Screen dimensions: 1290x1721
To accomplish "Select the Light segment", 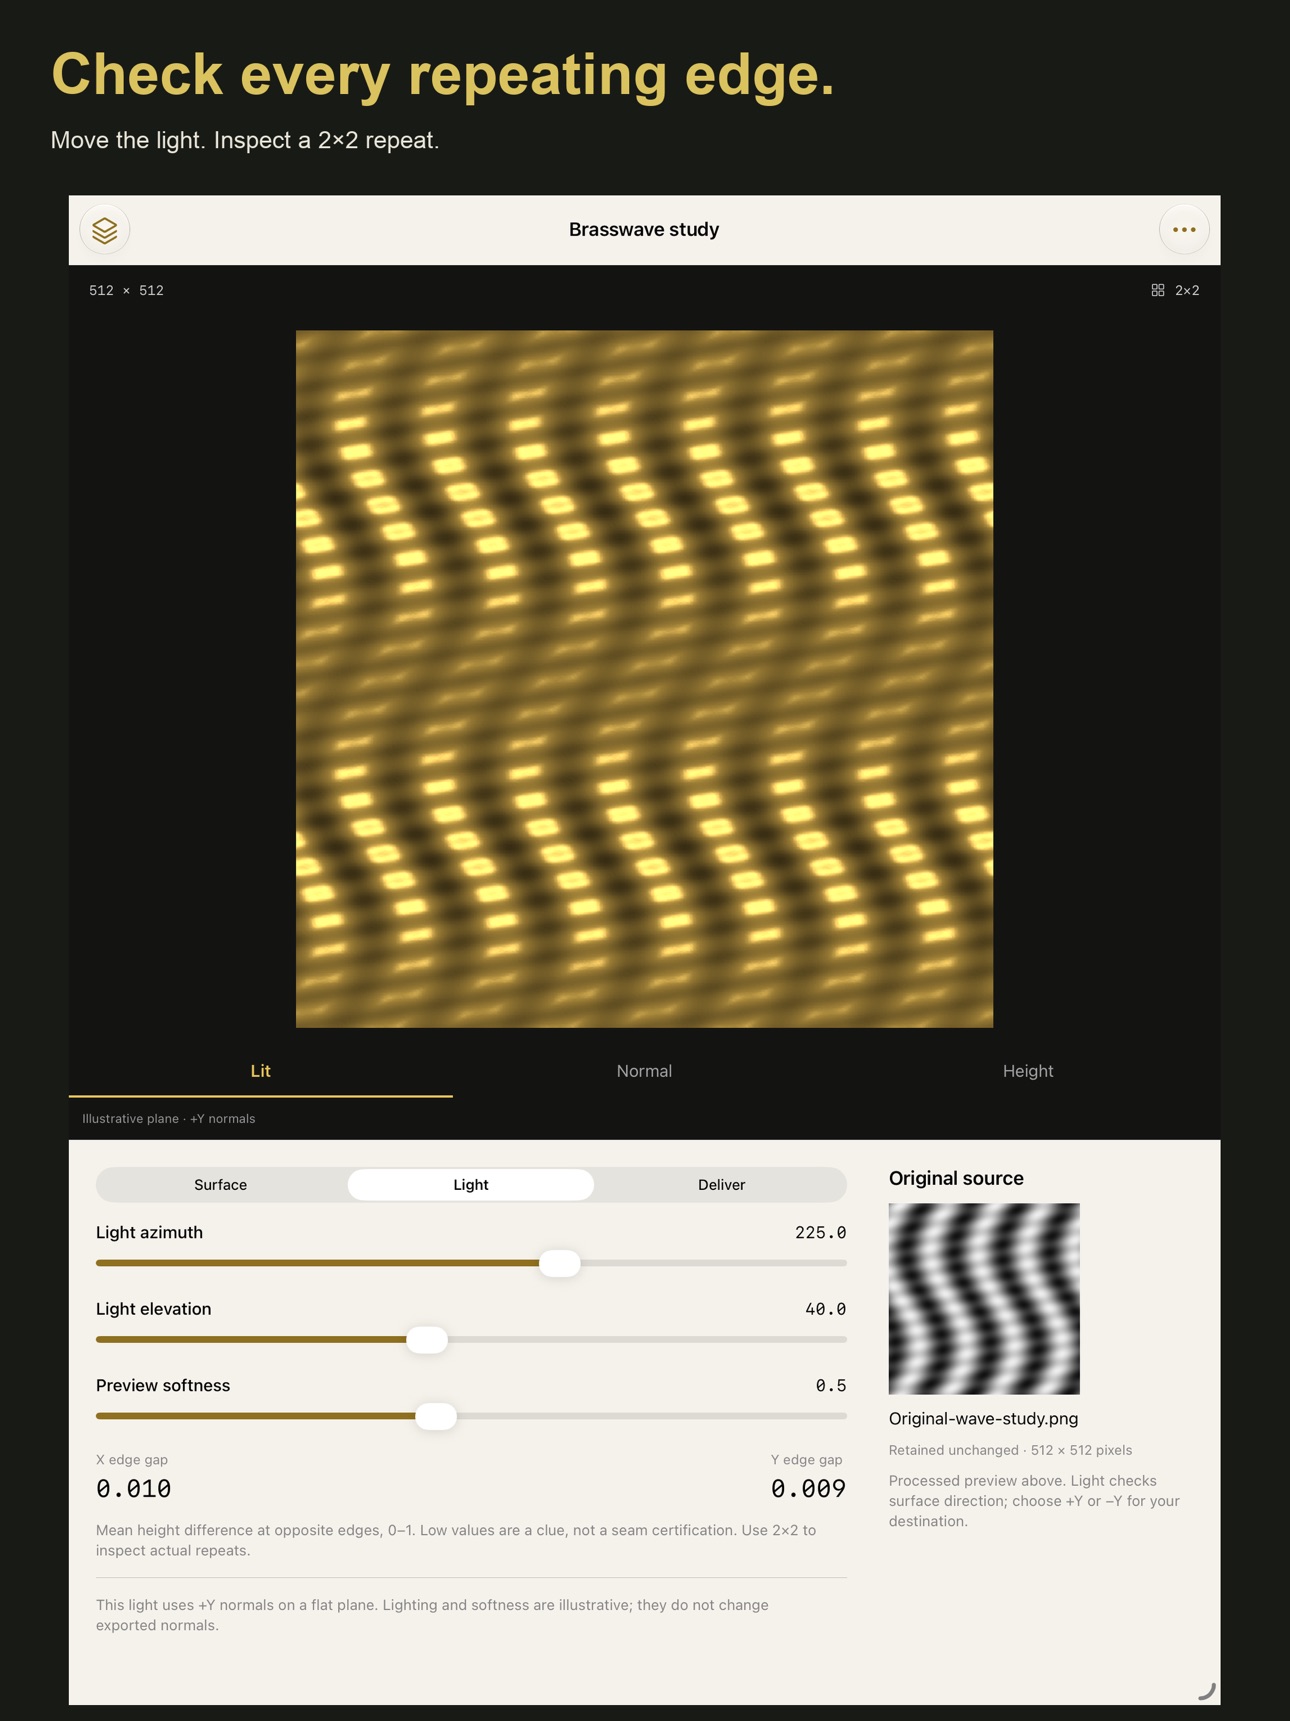I will 471,1185.
